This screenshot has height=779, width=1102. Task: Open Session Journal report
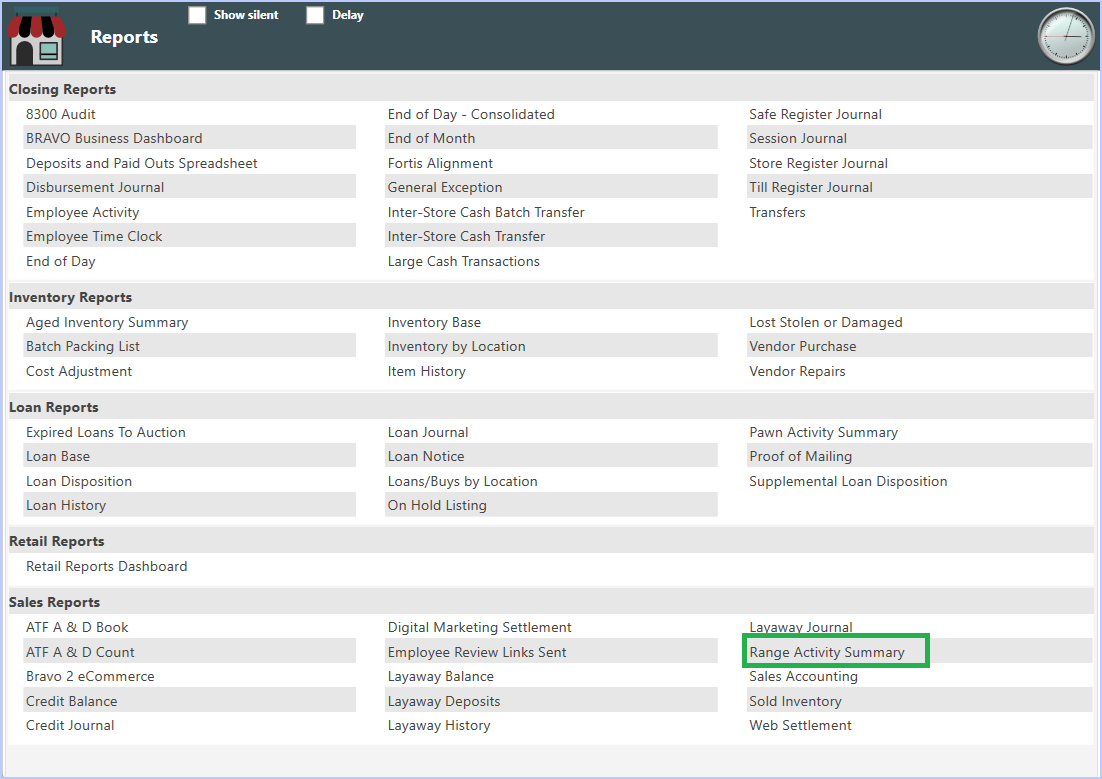point(798,139)
